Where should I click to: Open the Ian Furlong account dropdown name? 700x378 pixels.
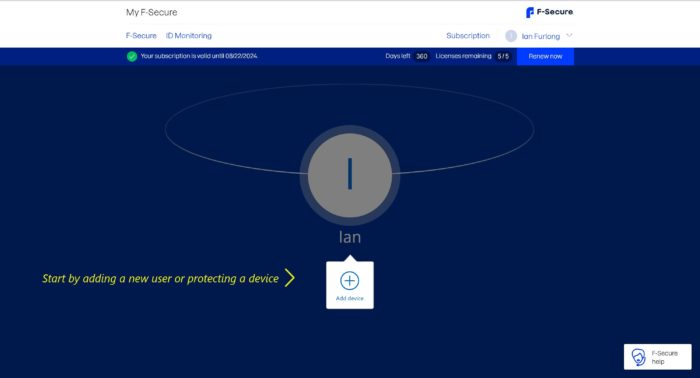[x=541, y=36]
